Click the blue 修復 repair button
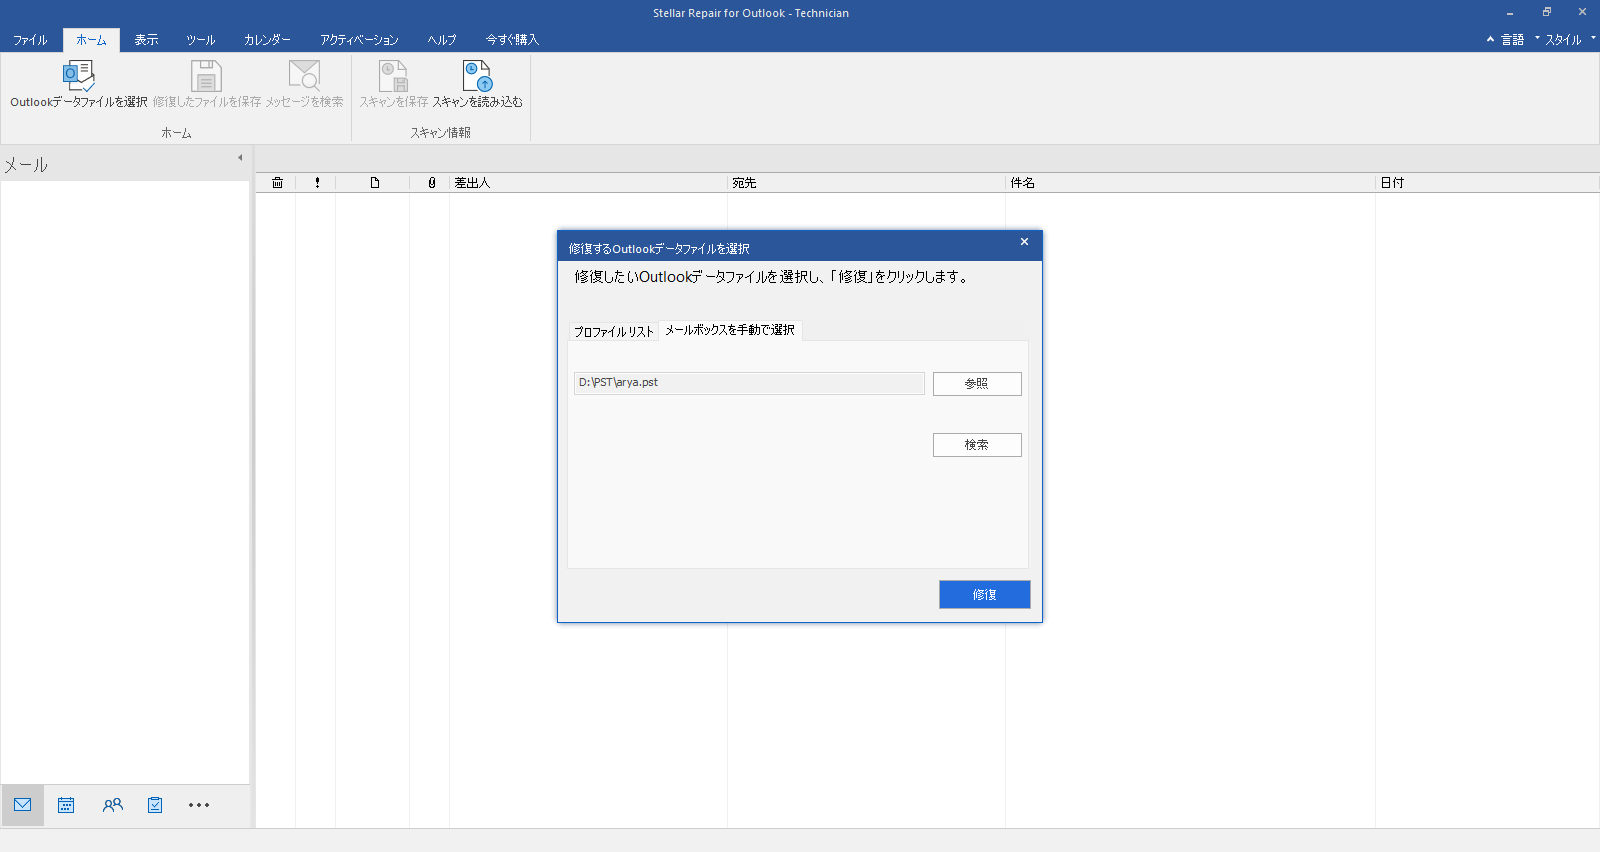Image resolution: width=1600 pixels, height=852 pixels. [985, 594]
